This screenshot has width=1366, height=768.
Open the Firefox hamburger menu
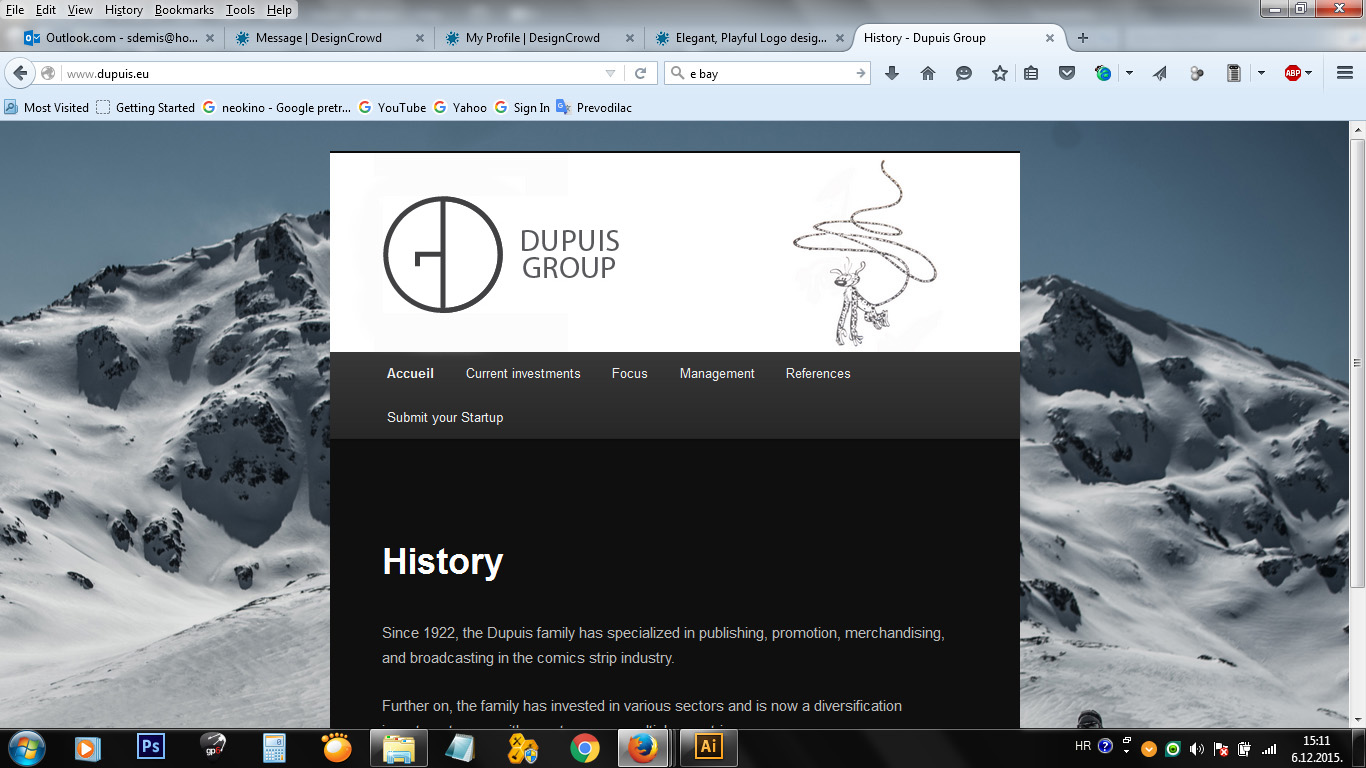[1344, 73]
